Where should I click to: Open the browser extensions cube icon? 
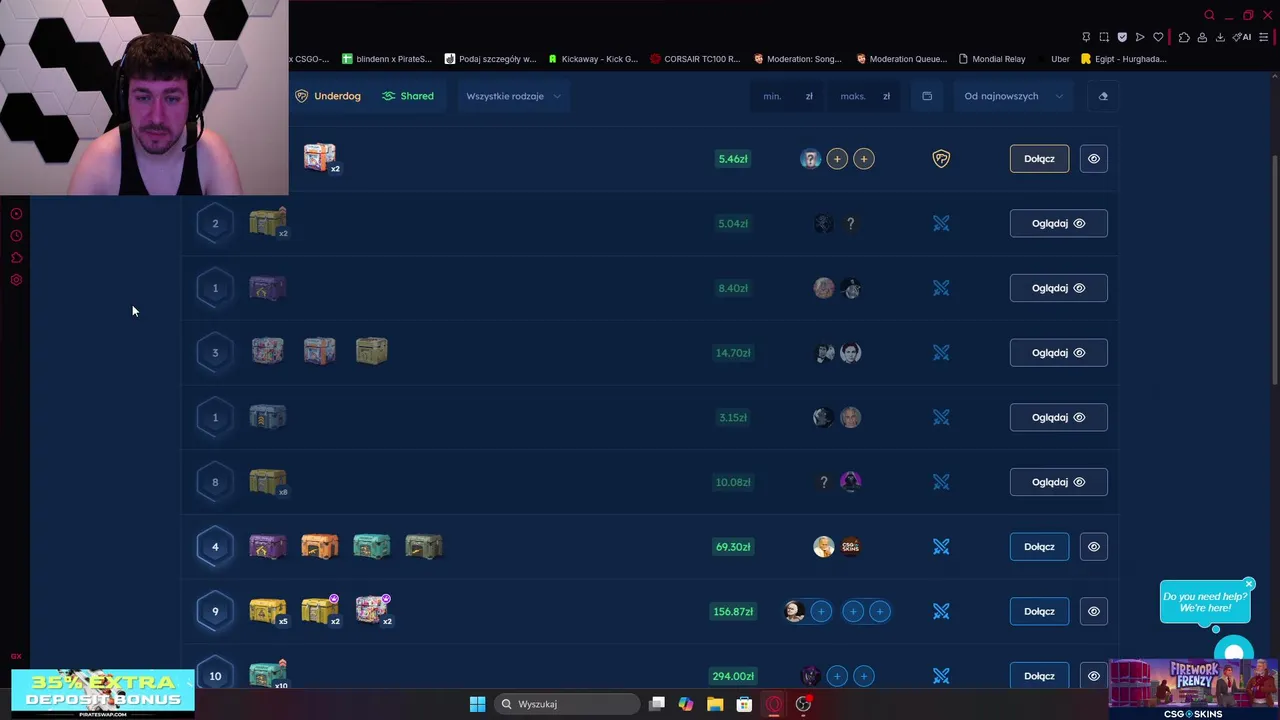pyautogui.click(x=1184, y=37)
